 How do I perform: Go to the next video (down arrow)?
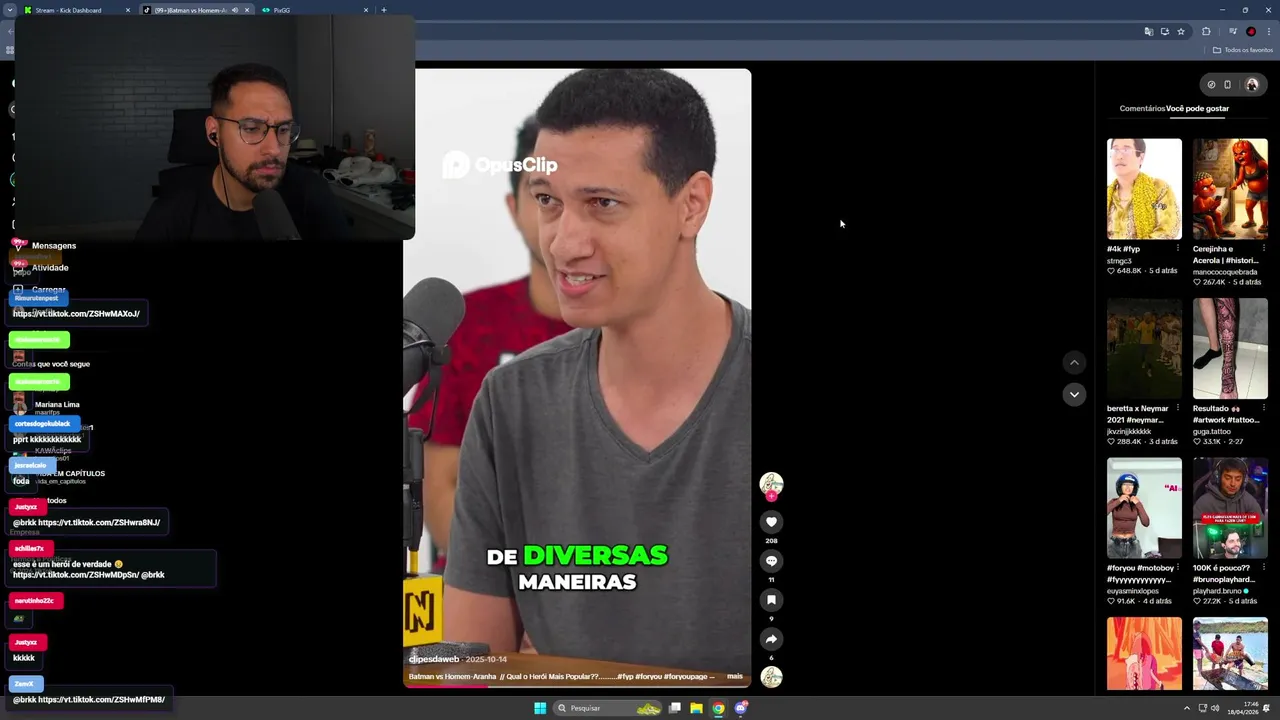coord(1074,394)
